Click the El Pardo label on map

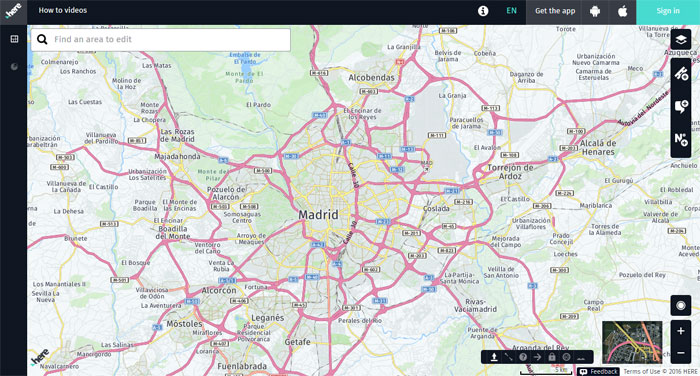coord(258,105)
